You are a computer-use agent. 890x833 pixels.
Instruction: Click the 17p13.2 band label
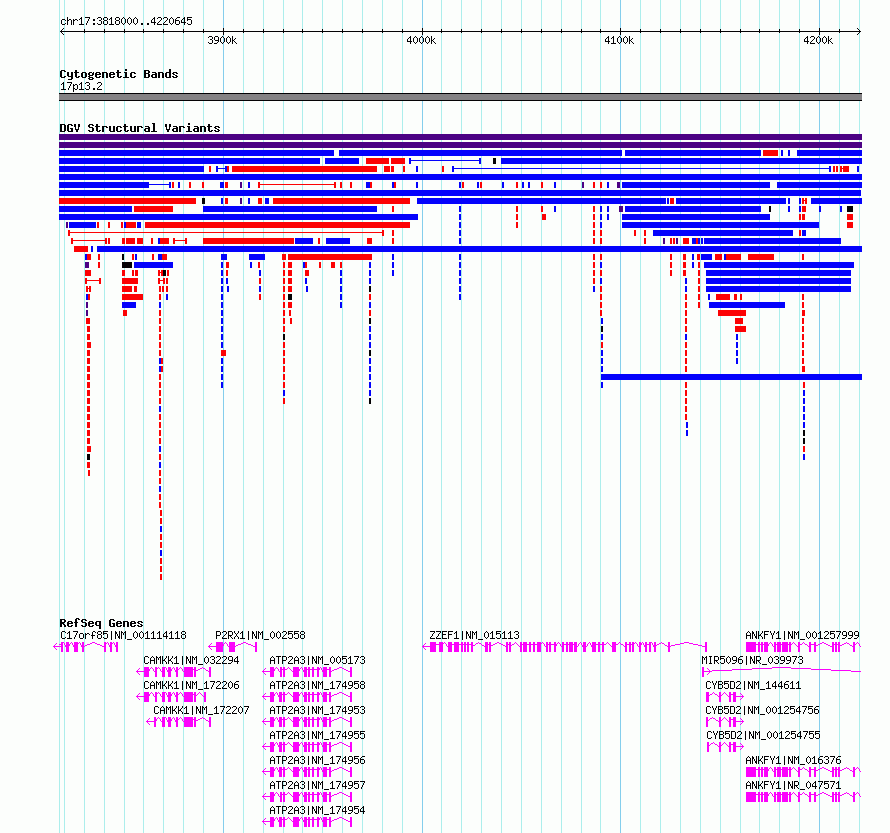(81, 86)
